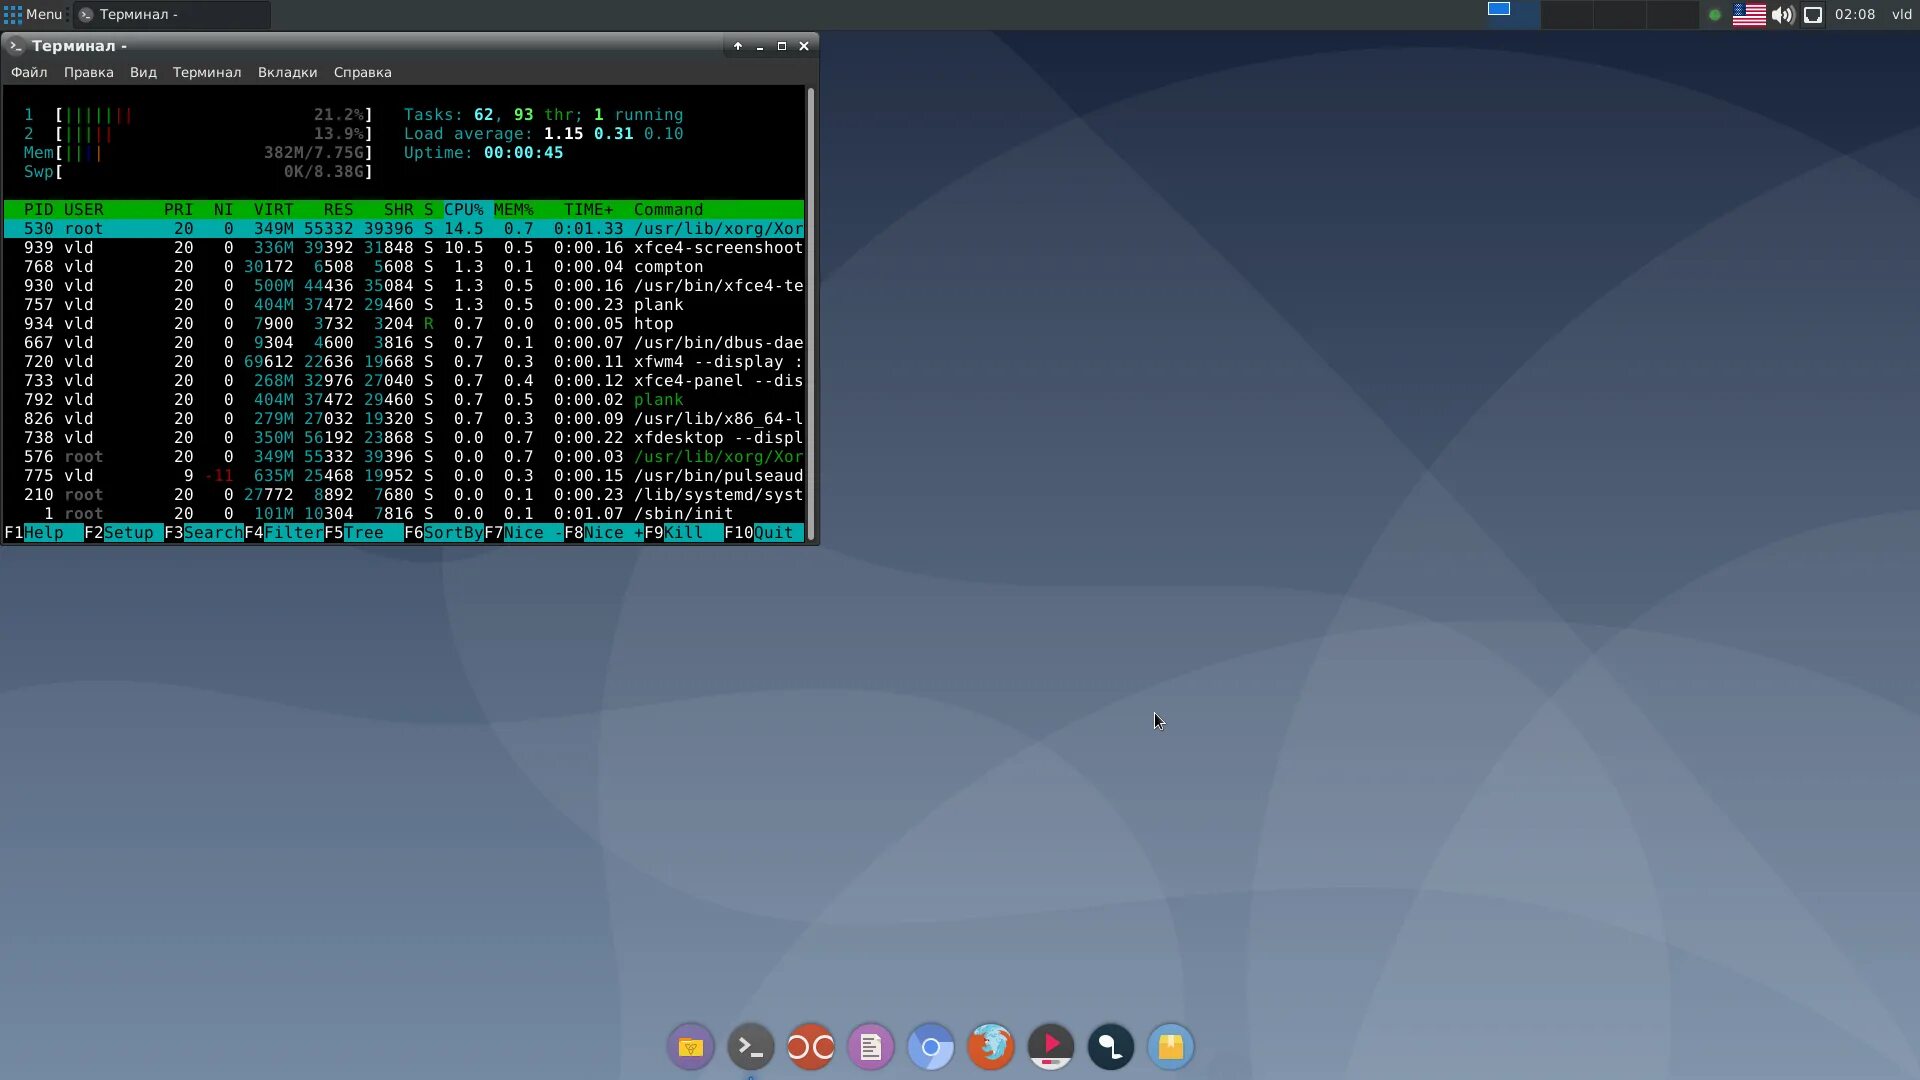Launch the media player dock icon
Viewport: 1920px width, 1080px height.
(1050, 1047)
